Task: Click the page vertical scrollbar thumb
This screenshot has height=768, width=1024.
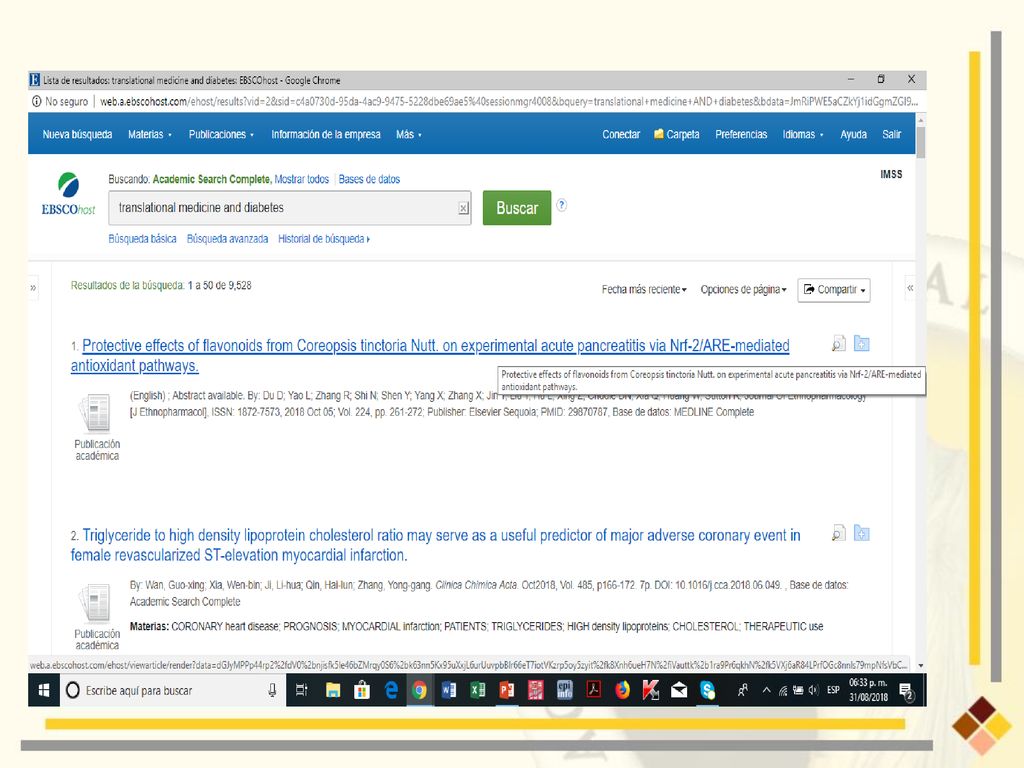Action: (921, 141)
